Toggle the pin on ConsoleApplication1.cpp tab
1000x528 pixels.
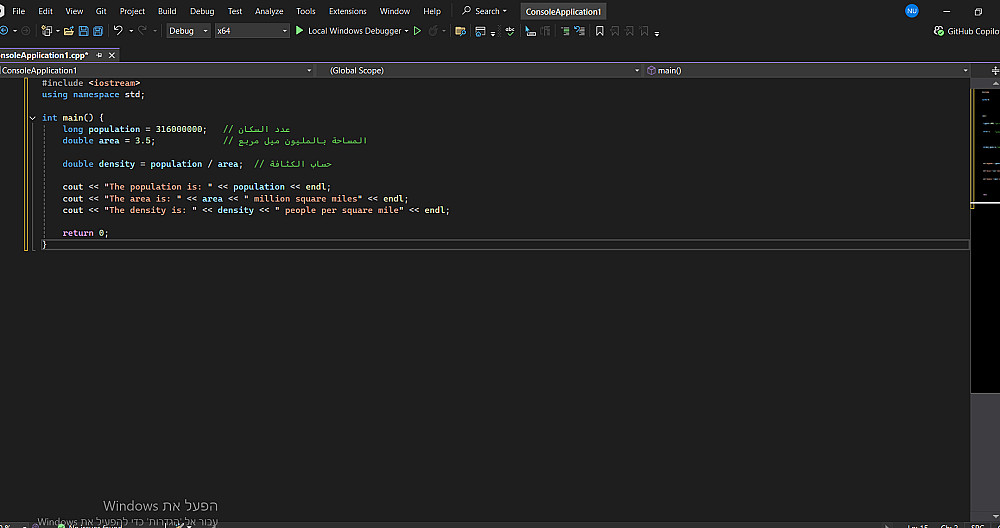98,55
